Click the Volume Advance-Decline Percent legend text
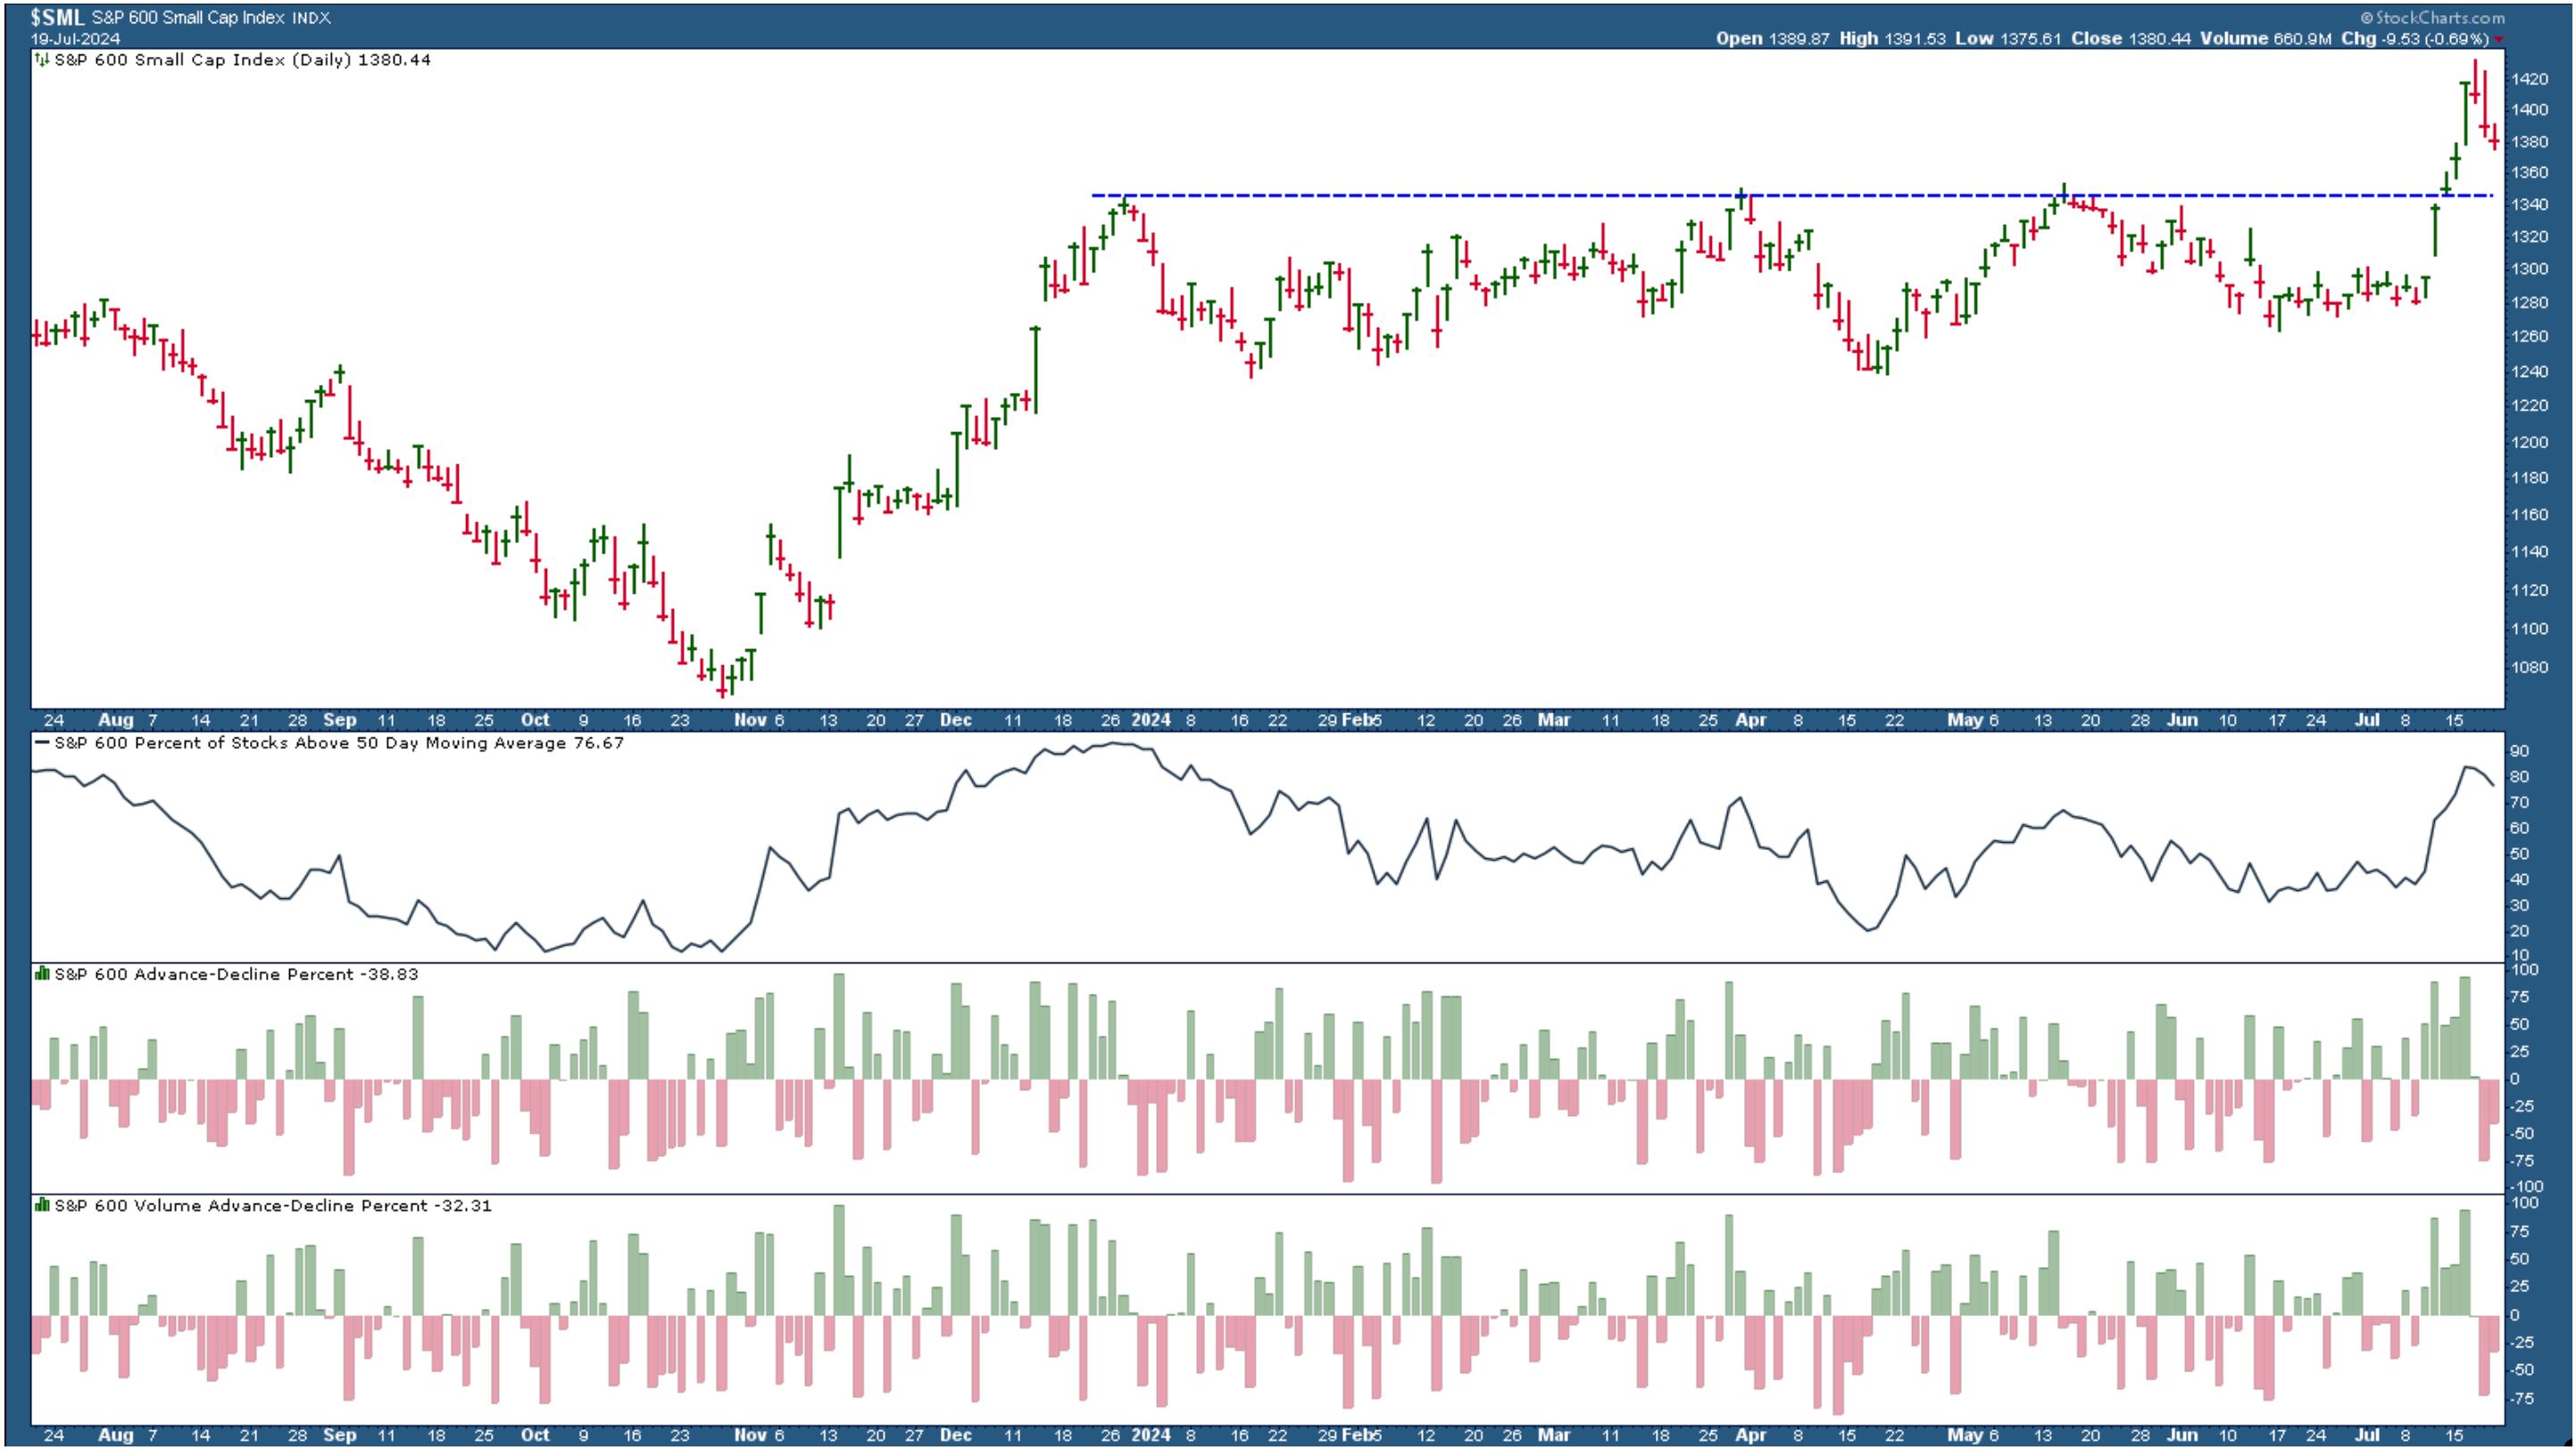 (273, 1206)
